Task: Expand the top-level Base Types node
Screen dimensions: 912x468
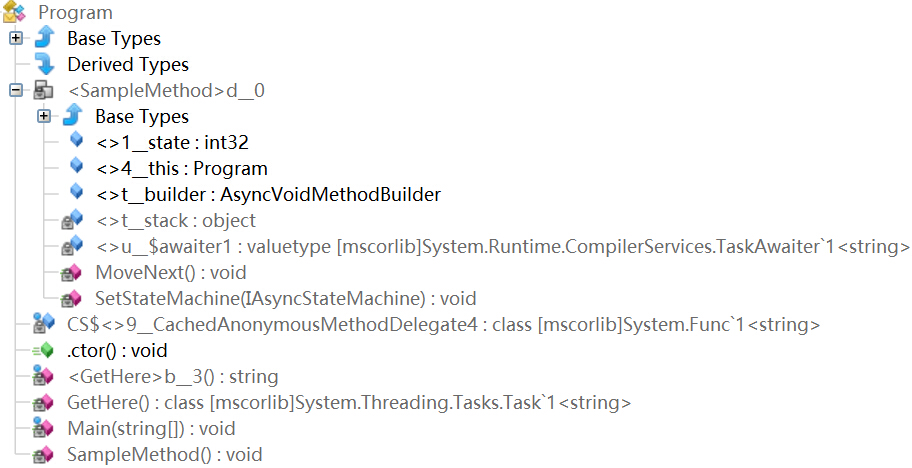Action: (x=16, y=38)
